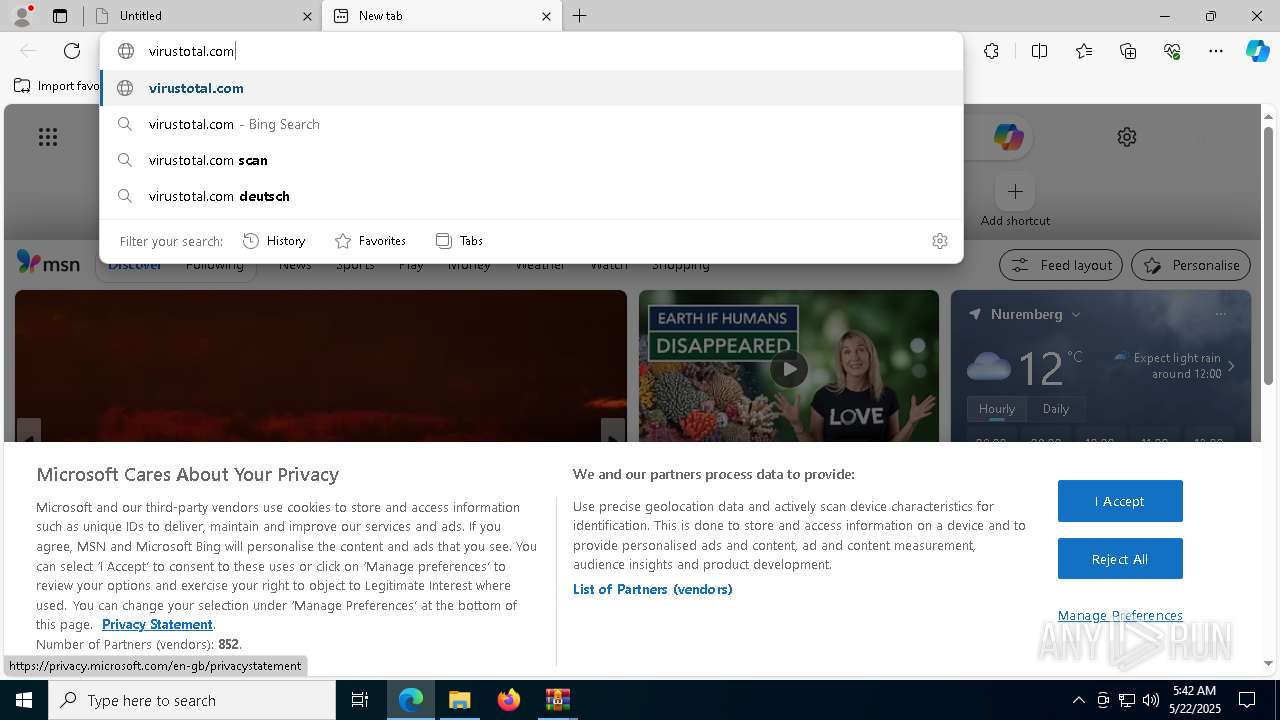1280x720 pixels.
Task: Select the virustotal.com URL suggestion
Action: (532, 88)
